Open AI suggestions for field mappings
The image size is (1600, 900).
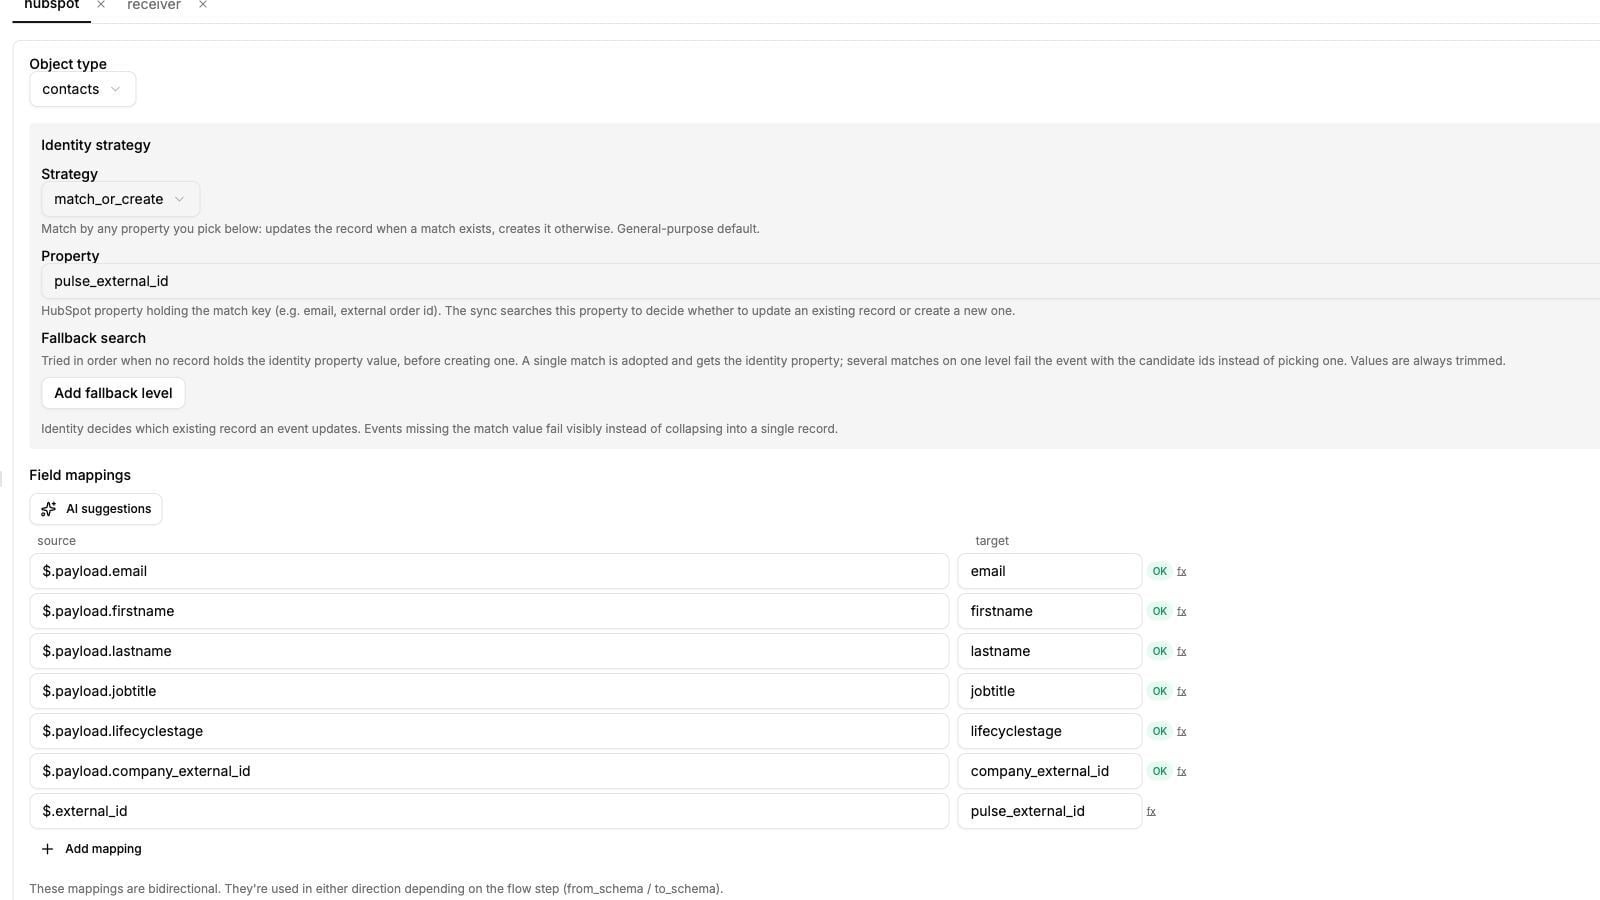pos(96,509)
